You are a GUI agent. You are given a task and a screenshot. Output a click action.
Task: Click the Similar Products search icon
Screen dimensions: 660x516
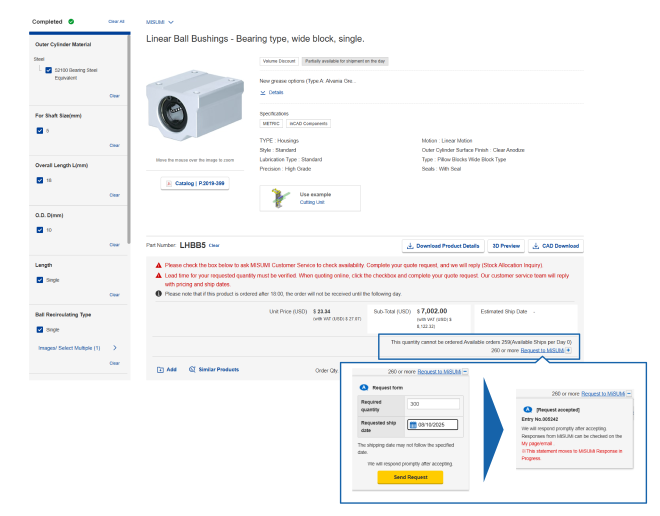[192, 369]
